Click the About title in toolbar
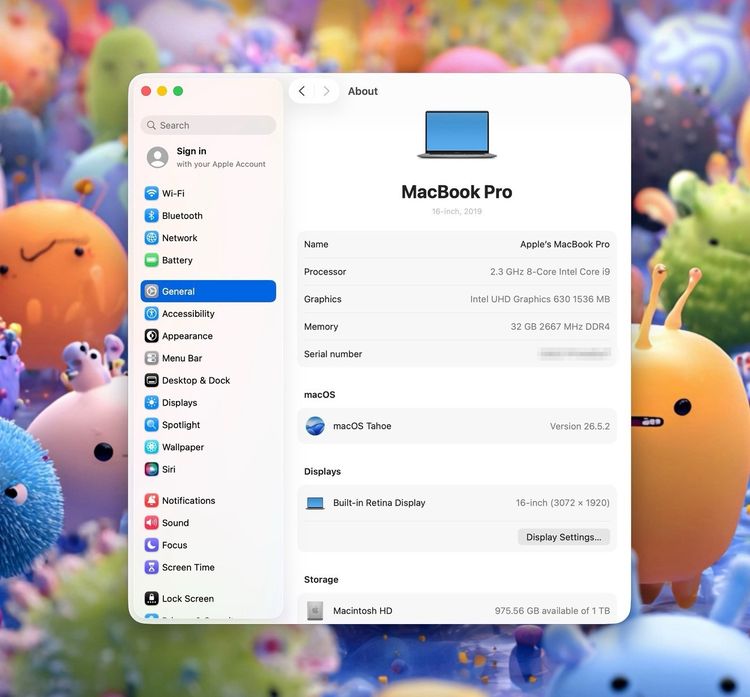This screenshot has width=750, height=697. [x=363, y=91]
